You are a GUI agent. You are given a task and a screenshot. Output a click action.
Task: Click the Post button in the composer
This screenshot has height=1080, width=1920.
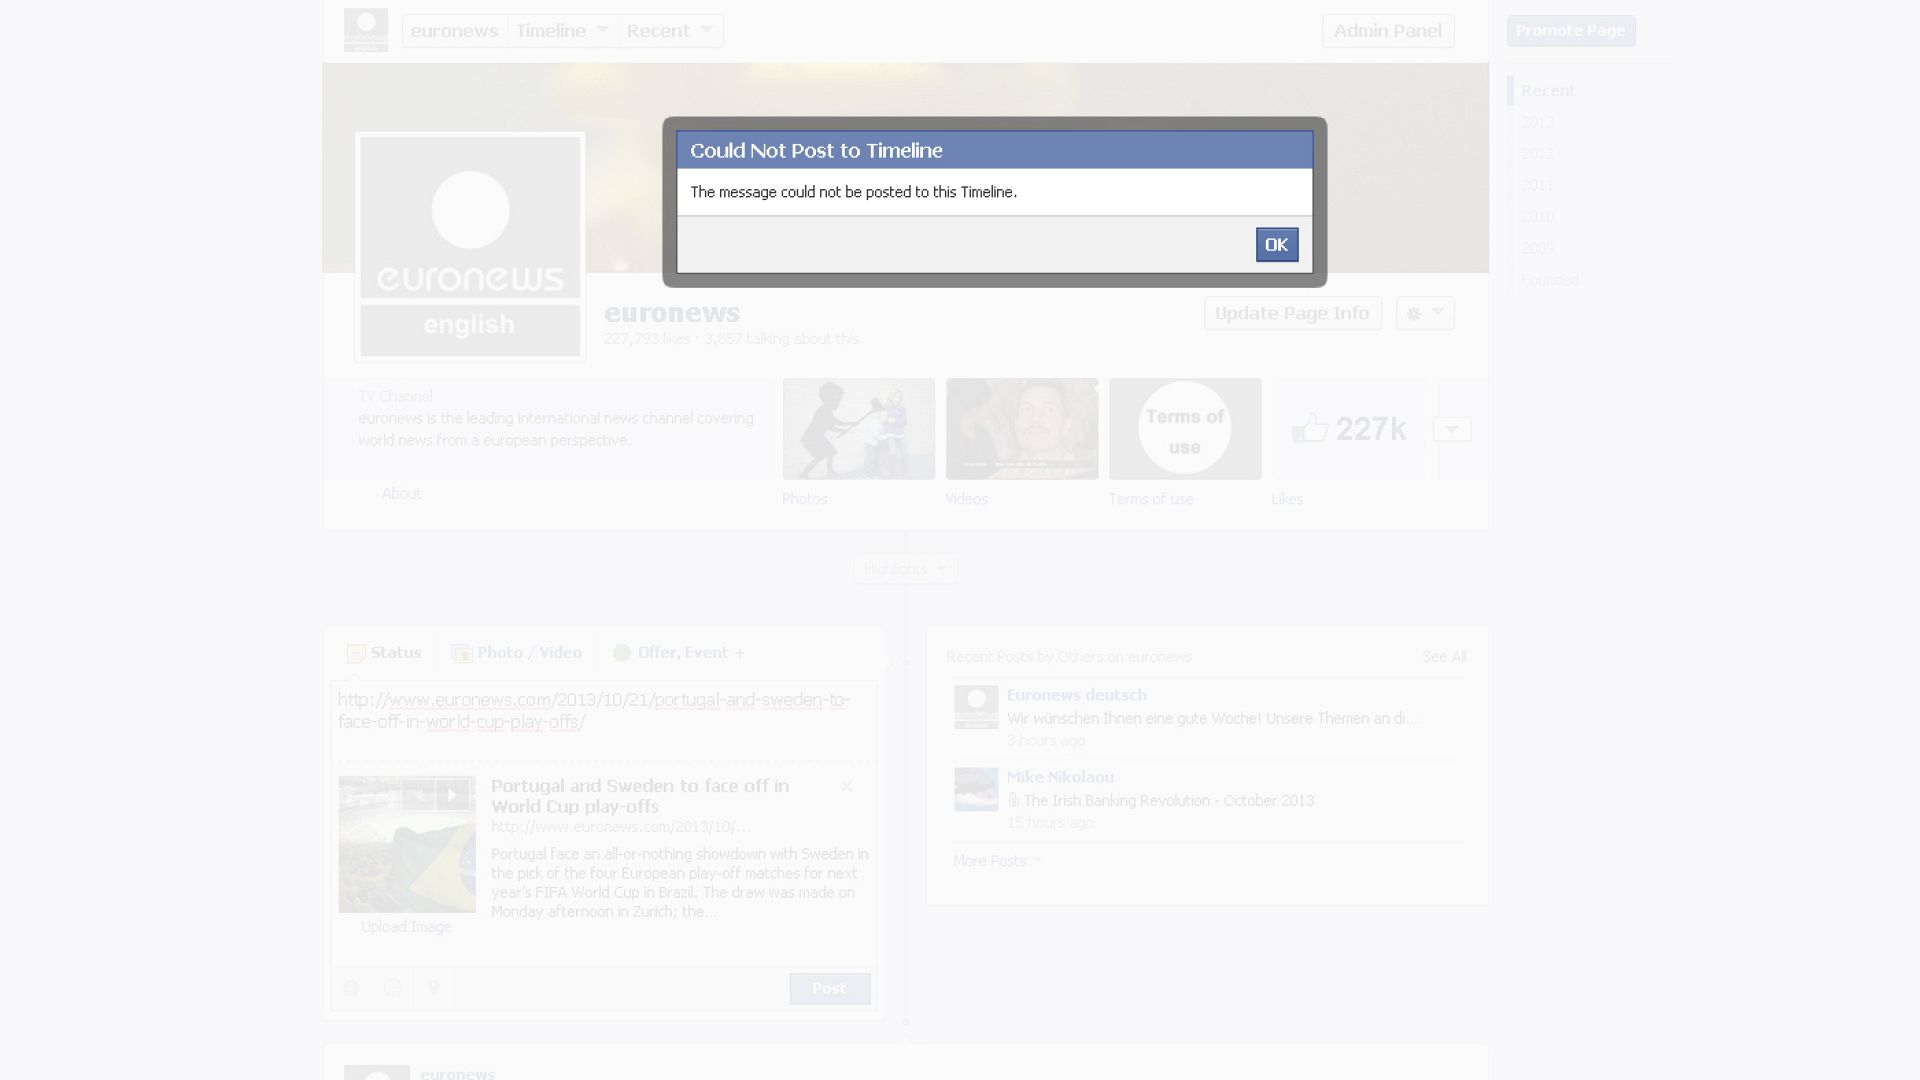pos(829,988)
